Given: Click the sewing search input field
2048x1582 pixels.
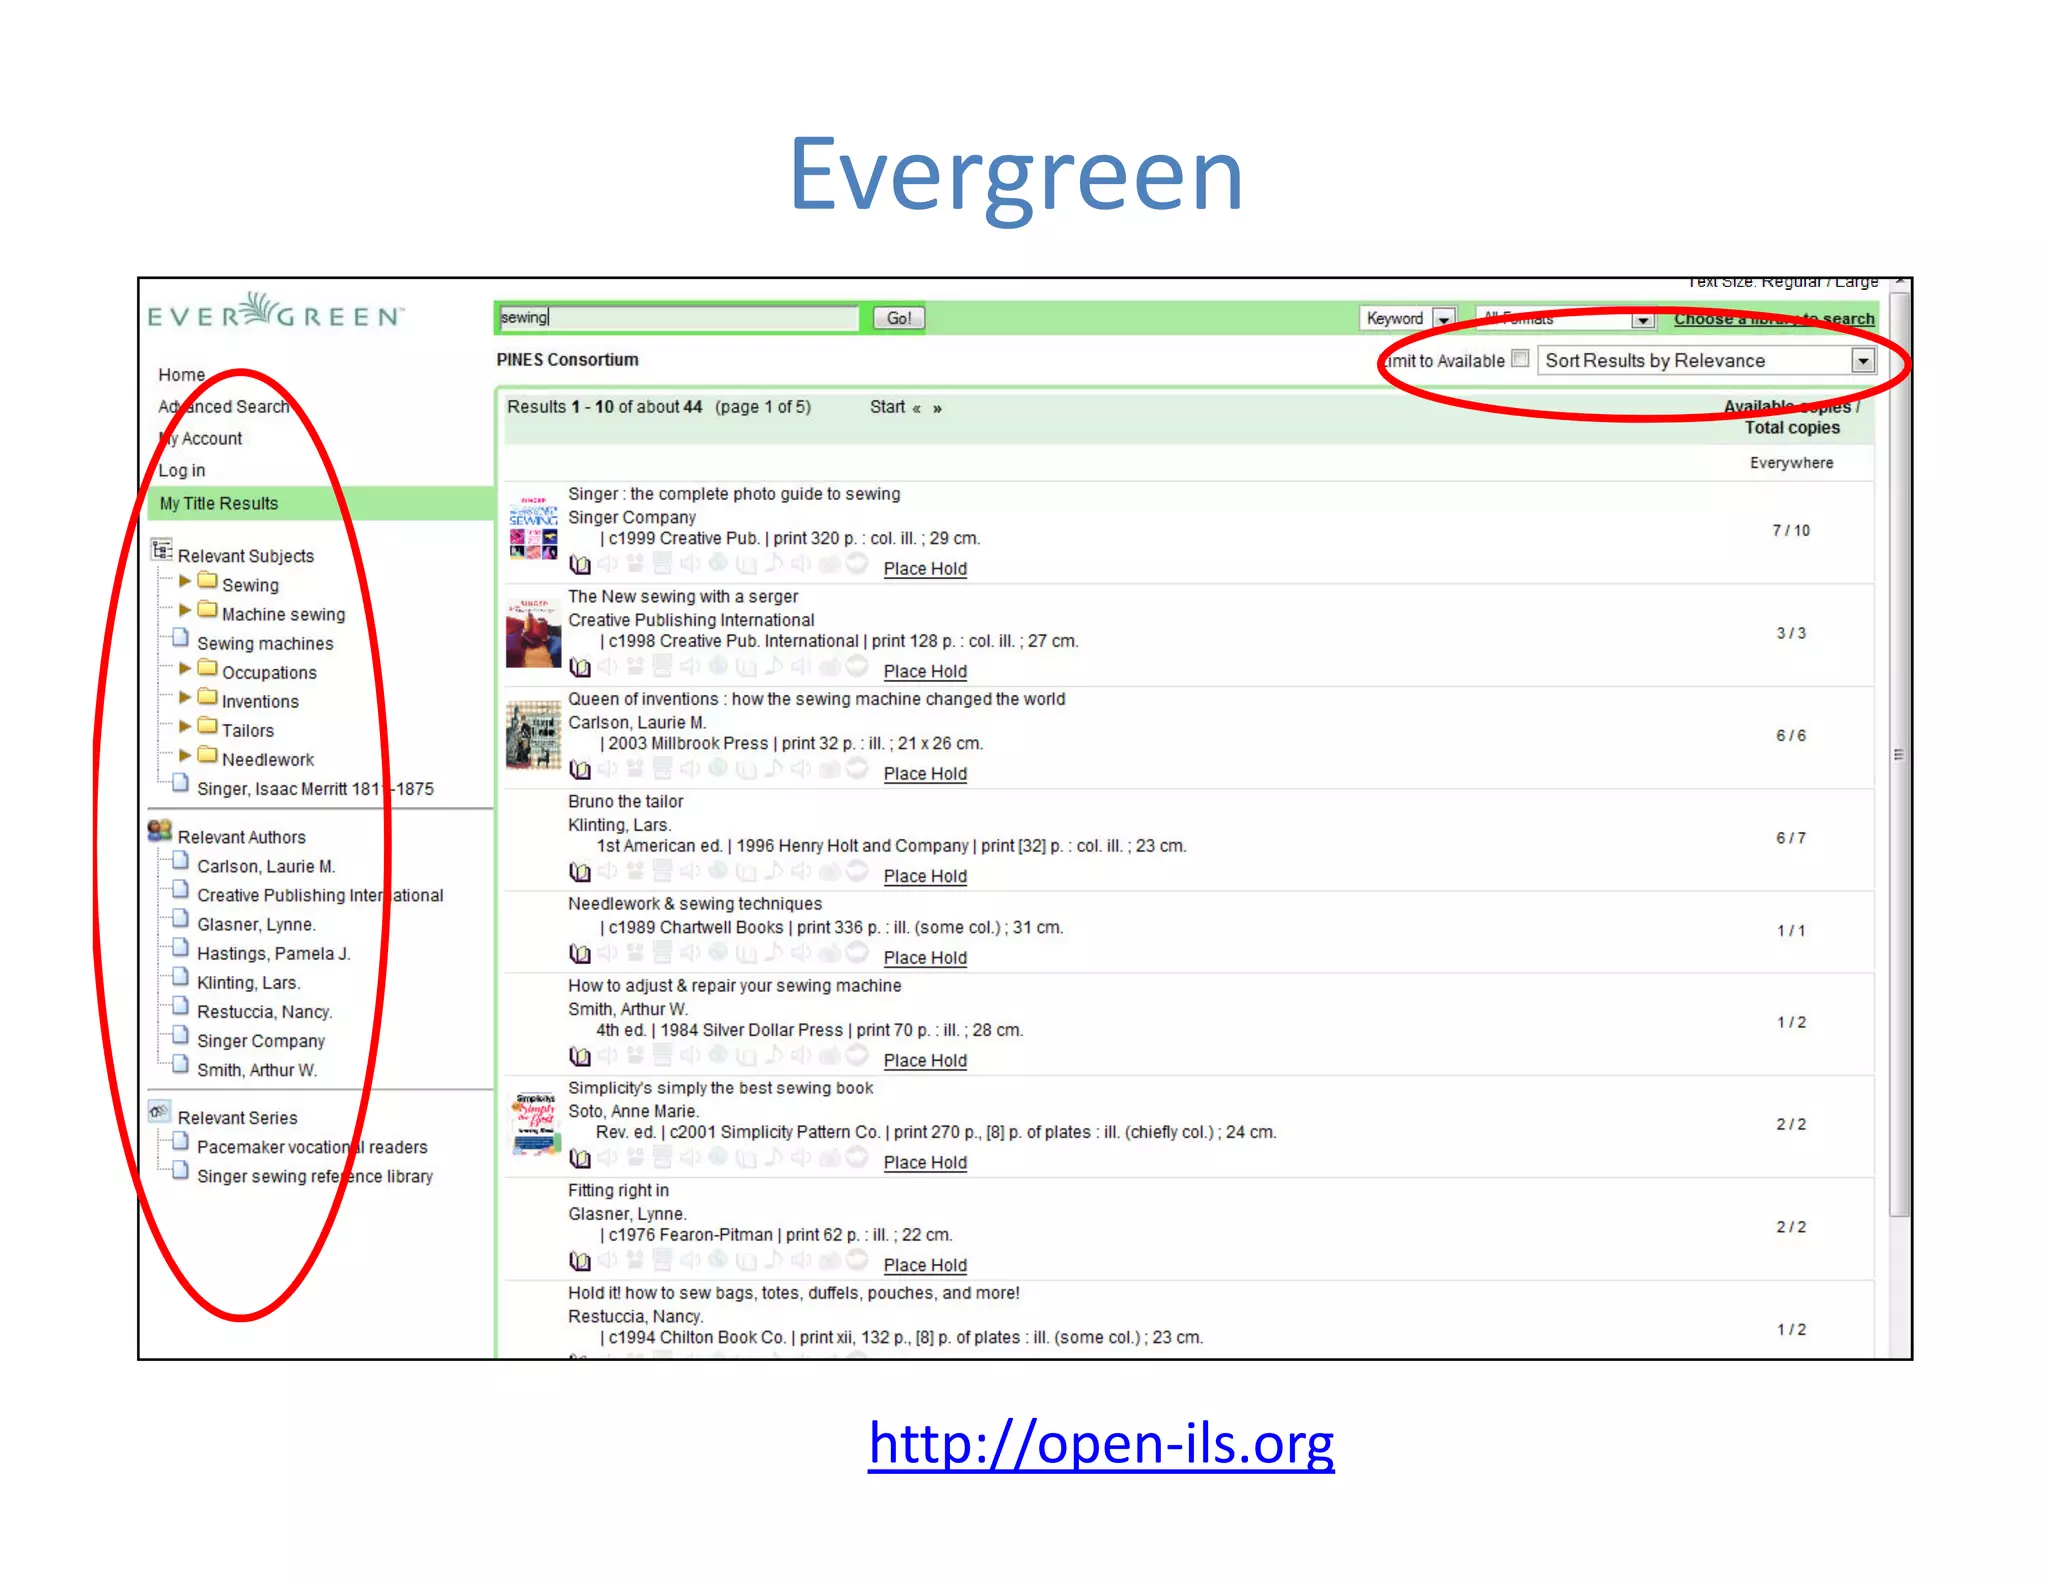Looking at the screenshot, I should [x=678, y=318].
